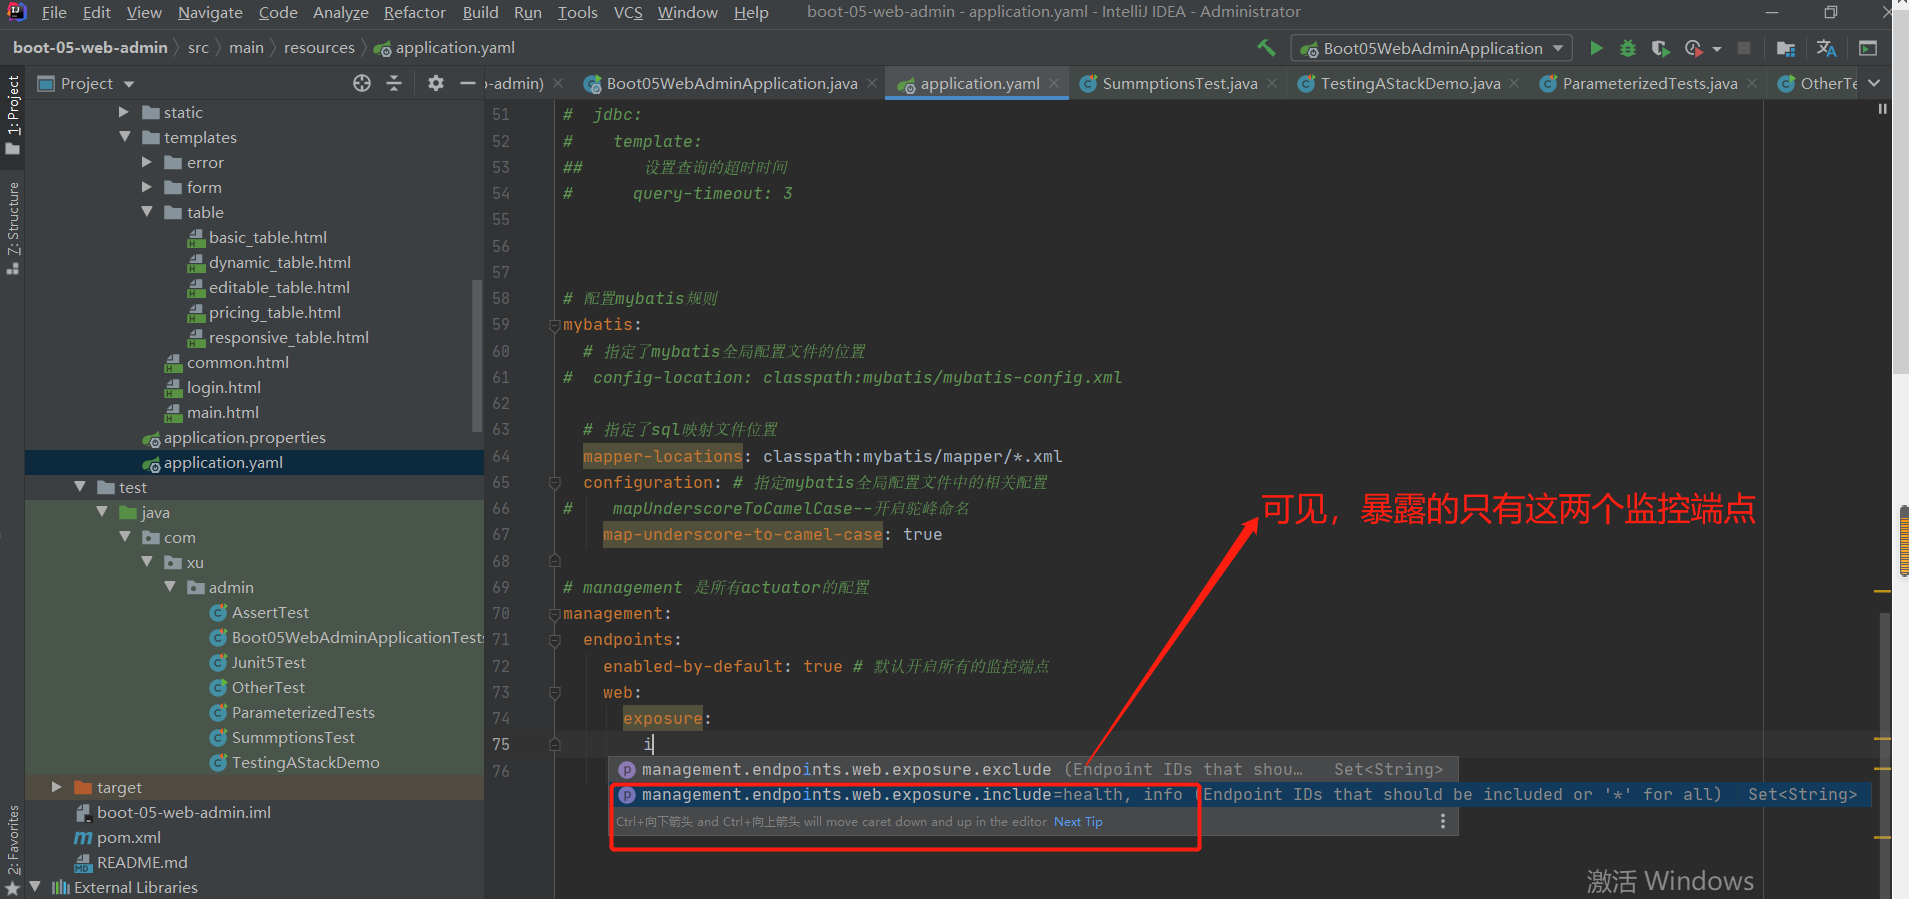Start debugging with the bug icon
Image resolution: width=1909 pixels, height=899 pixels.
(1628, 48)
